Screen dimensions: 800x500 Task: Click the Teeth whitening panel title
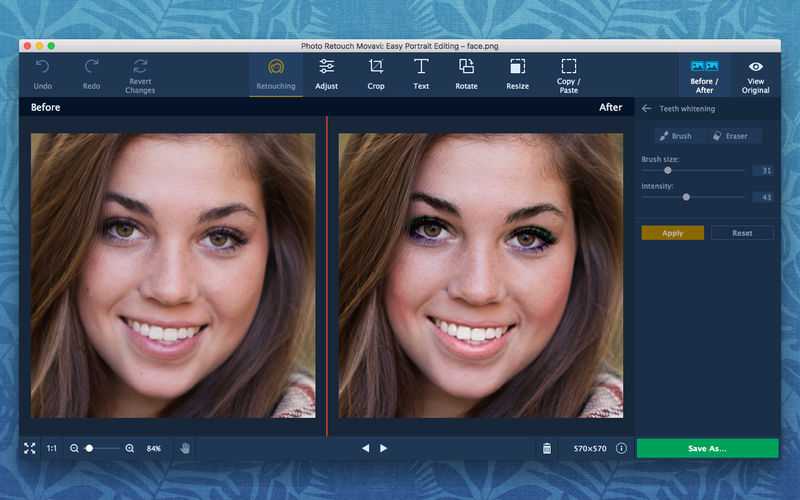click(x=687, y=109)
